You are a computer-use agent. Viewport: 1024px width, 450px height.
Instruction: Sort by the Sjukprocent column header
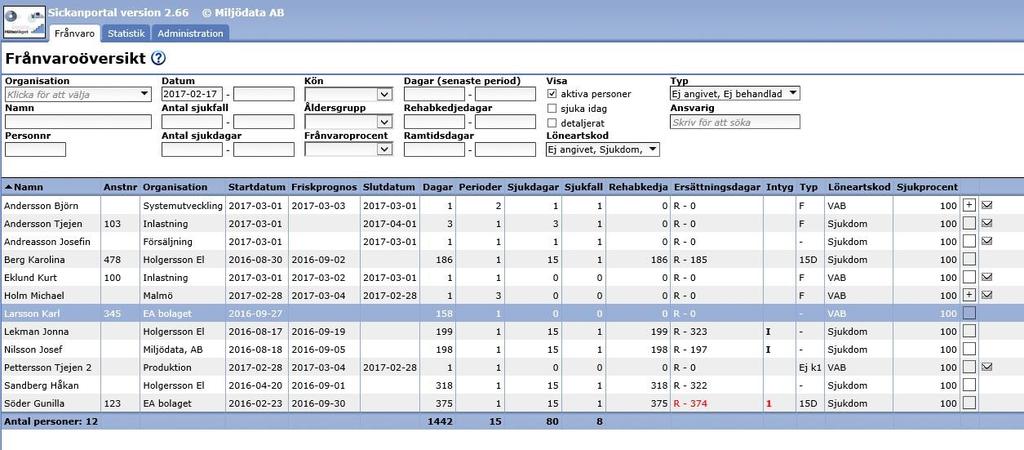(x=927, y=187)
